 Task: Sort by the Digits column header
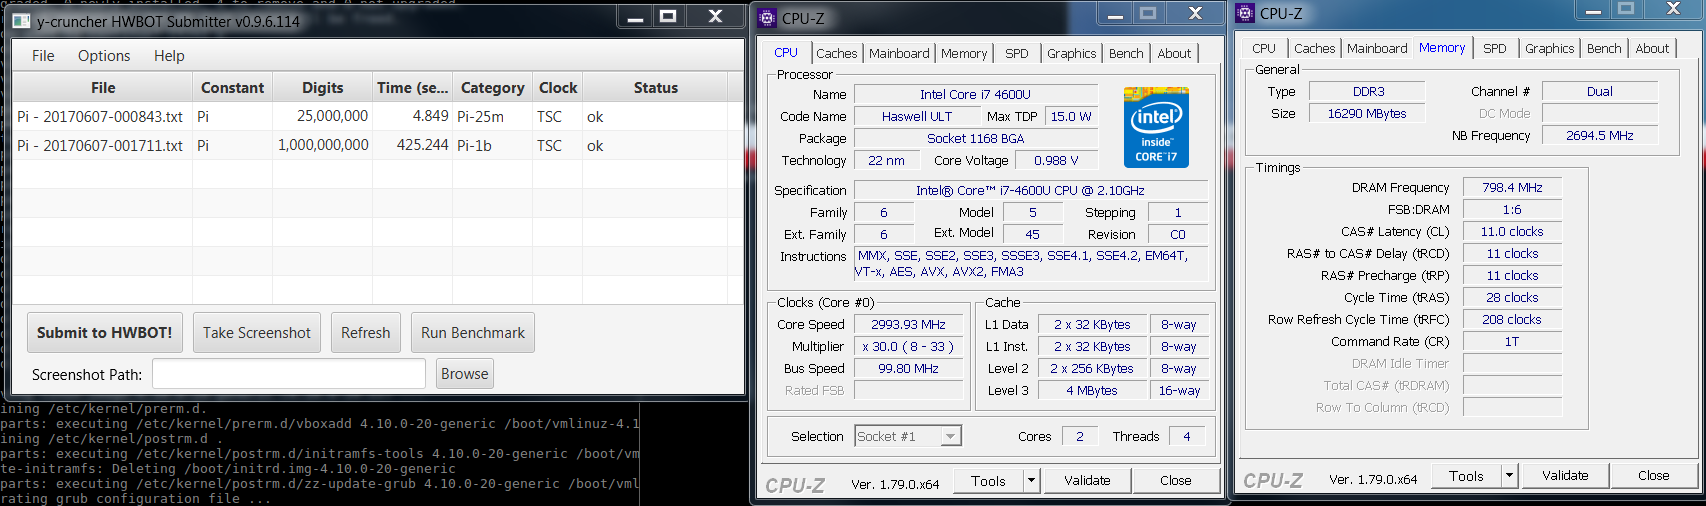pos(322,88)
